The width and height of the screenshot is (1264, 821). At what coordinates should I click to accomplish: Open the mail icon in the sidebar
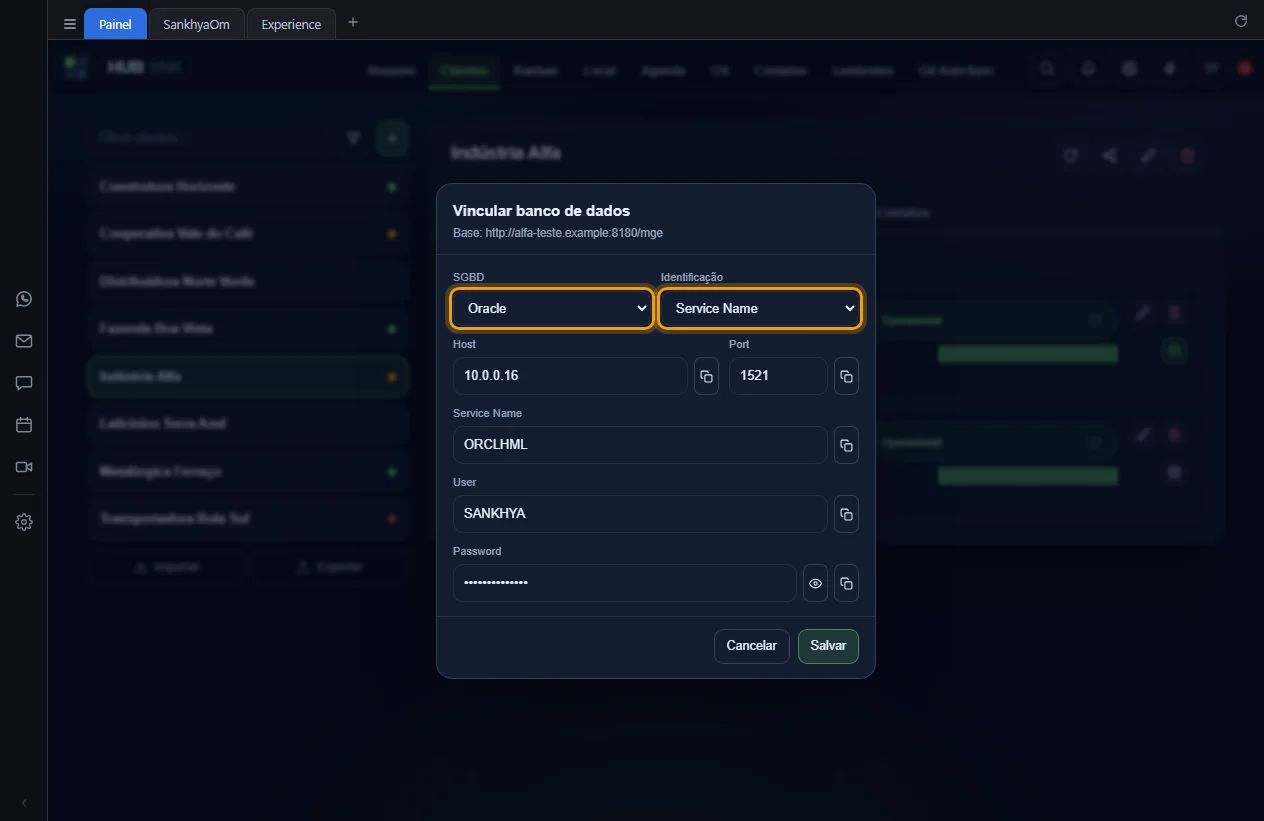(24, 341)
